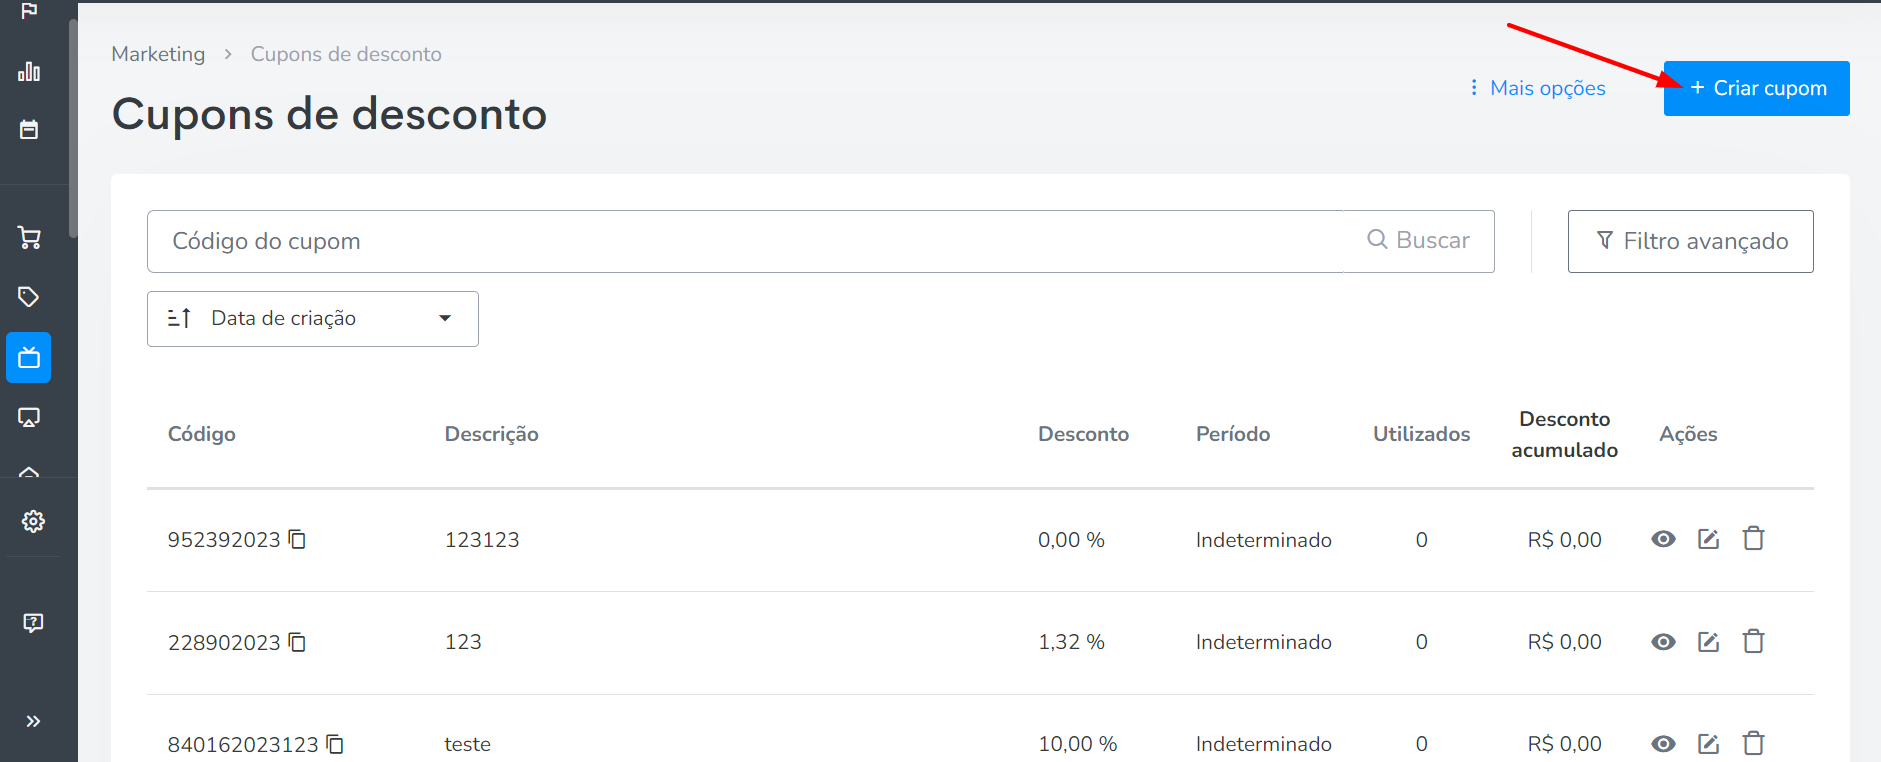View coupon 952392023 details eye icon
Image resolution: width=1881 pixels, height=762 pixels.
pos(1663,539)
